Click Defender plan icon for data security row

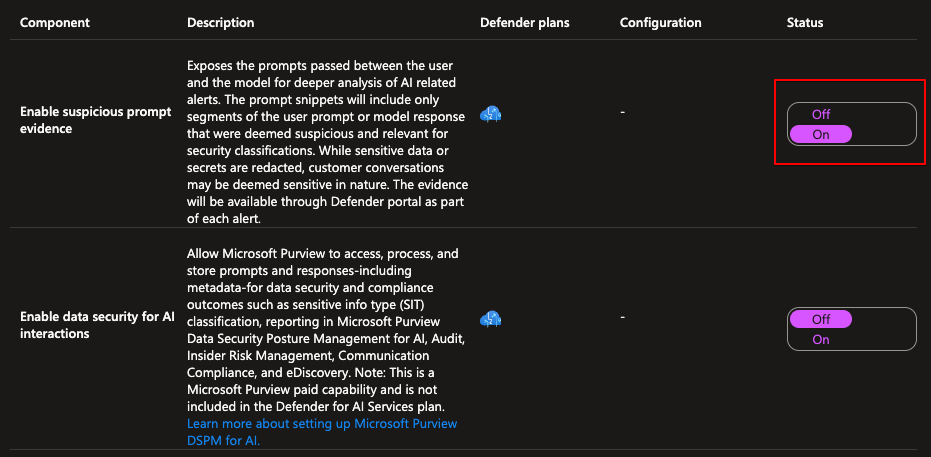[490, 319]
